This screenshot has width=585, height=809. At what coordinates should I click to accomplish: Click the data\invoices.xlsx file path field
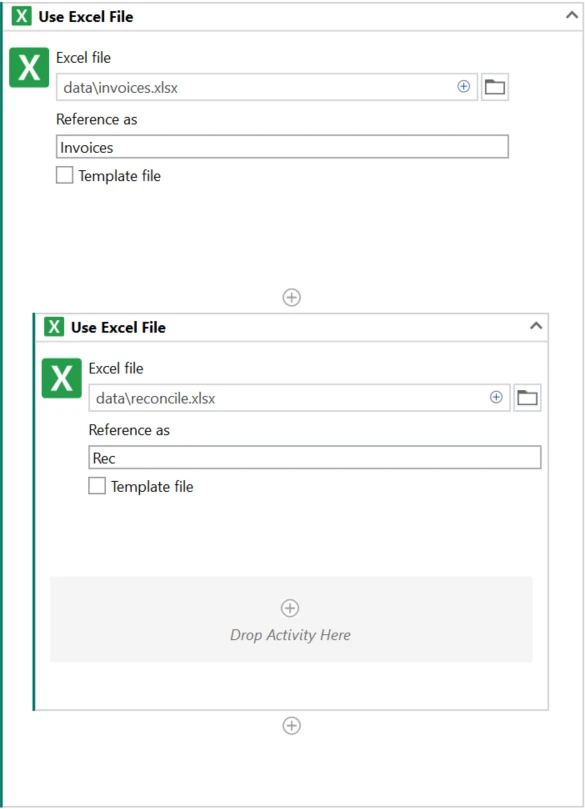(267, 87)
